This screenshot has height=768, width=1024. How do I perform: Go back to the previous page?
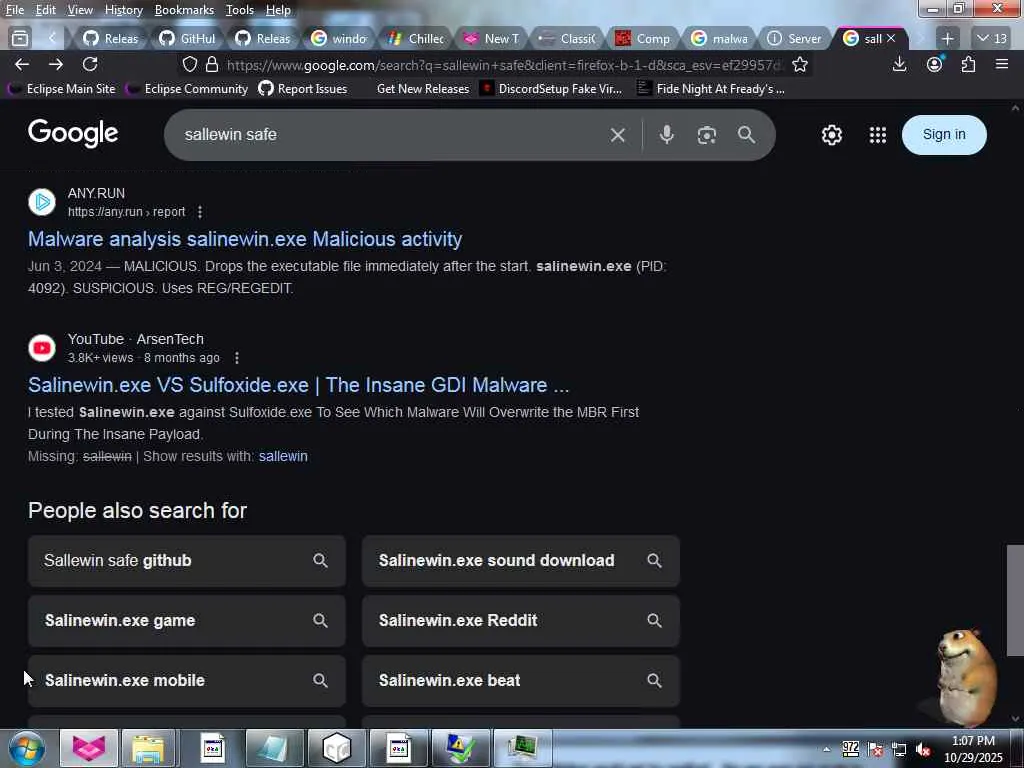coord(22,64)
